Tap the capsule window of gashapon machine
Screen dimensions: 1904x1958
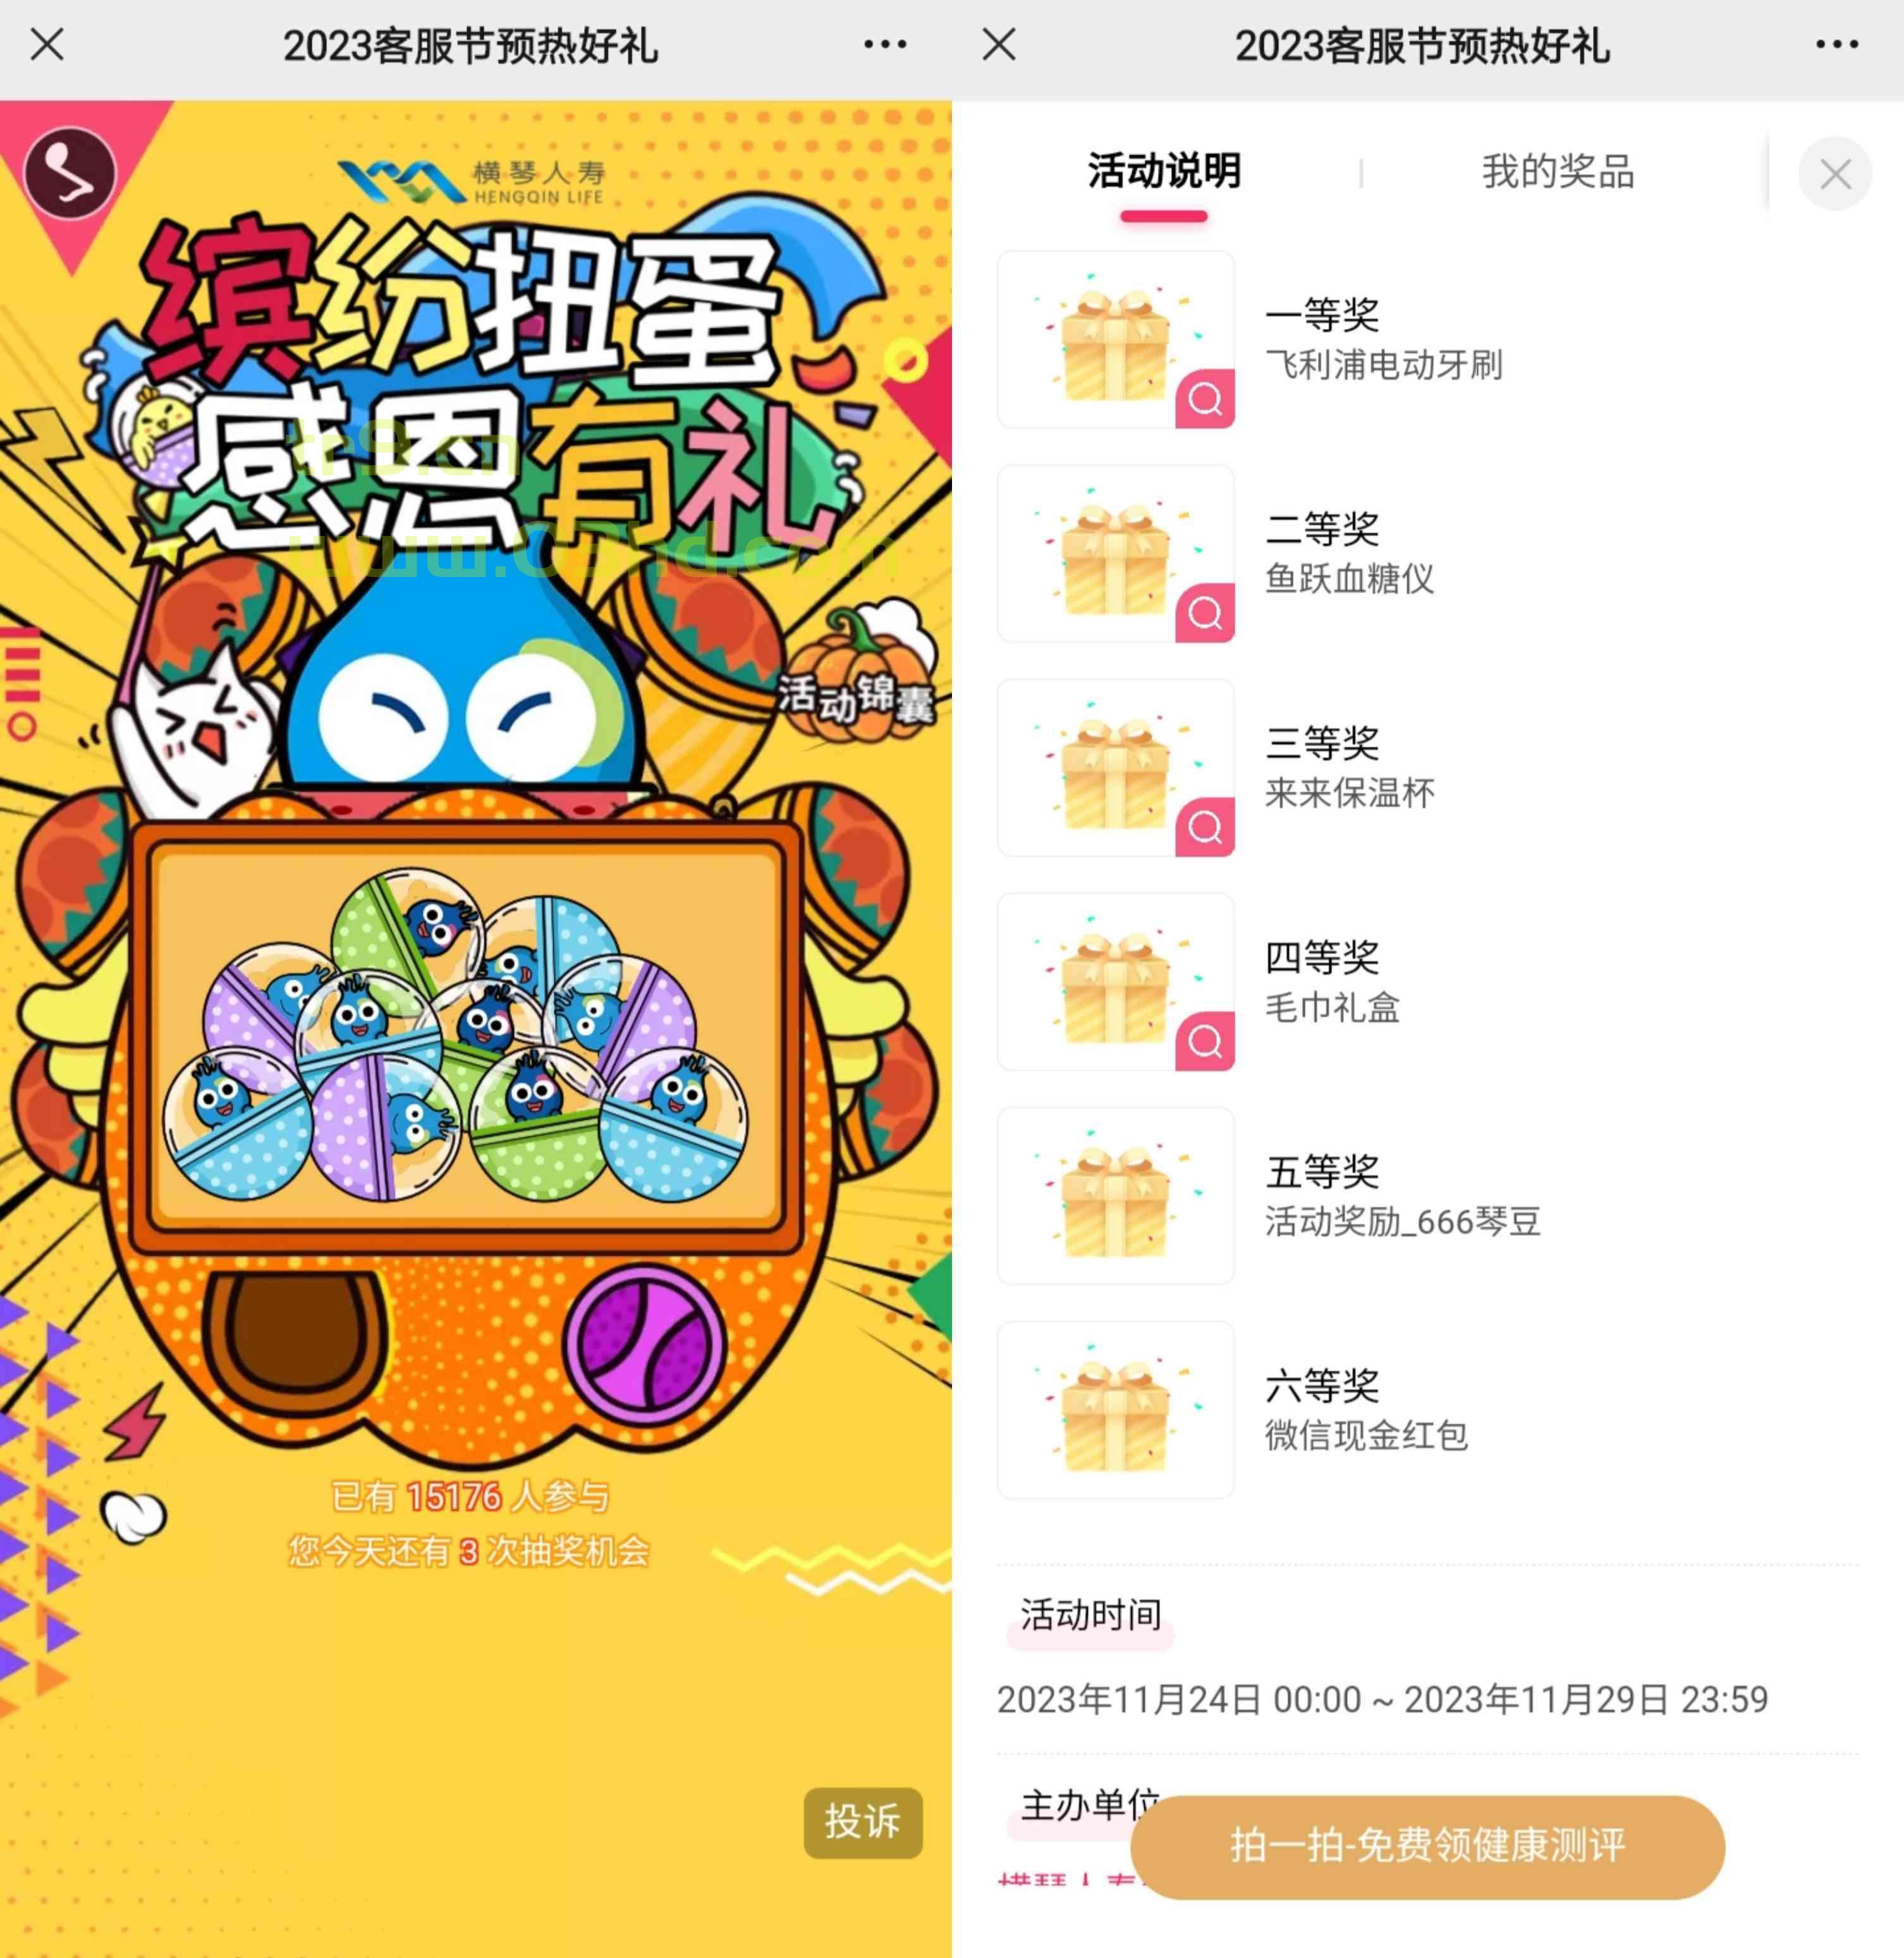(466, 1037)
